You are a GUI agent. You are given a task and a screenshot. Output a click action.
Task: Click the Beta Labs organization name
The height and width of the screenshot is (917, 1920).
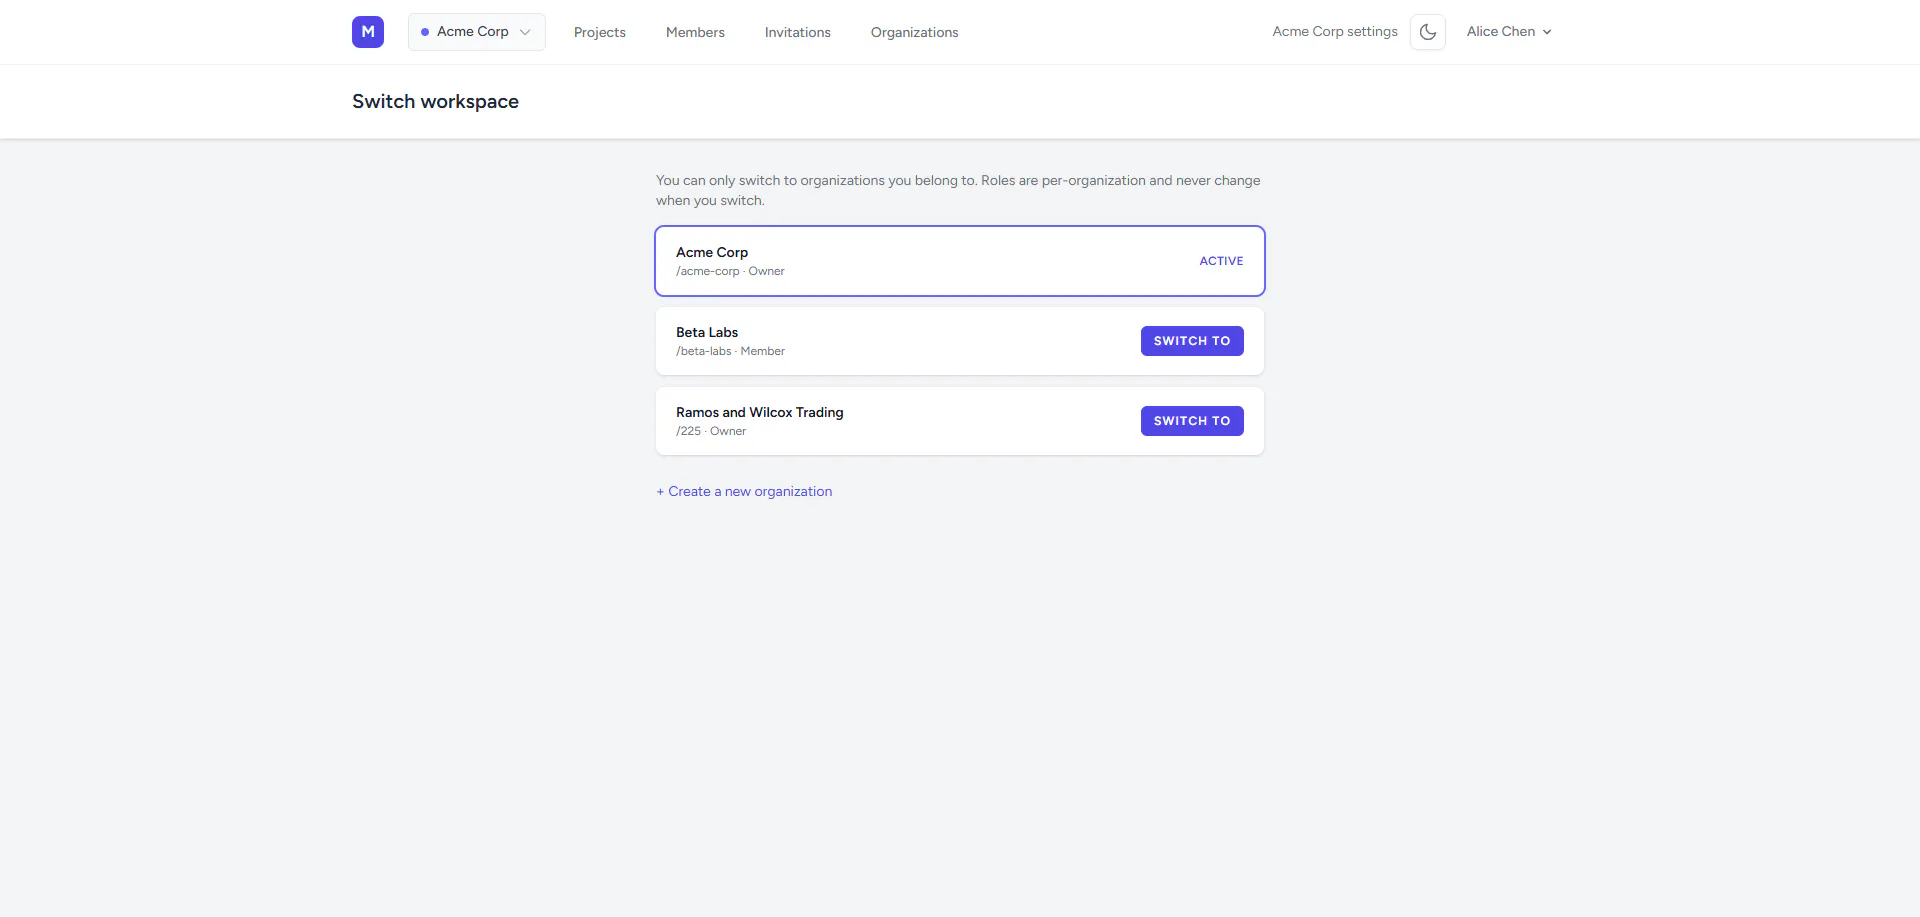pyautogui.click(x=707, y=332)
